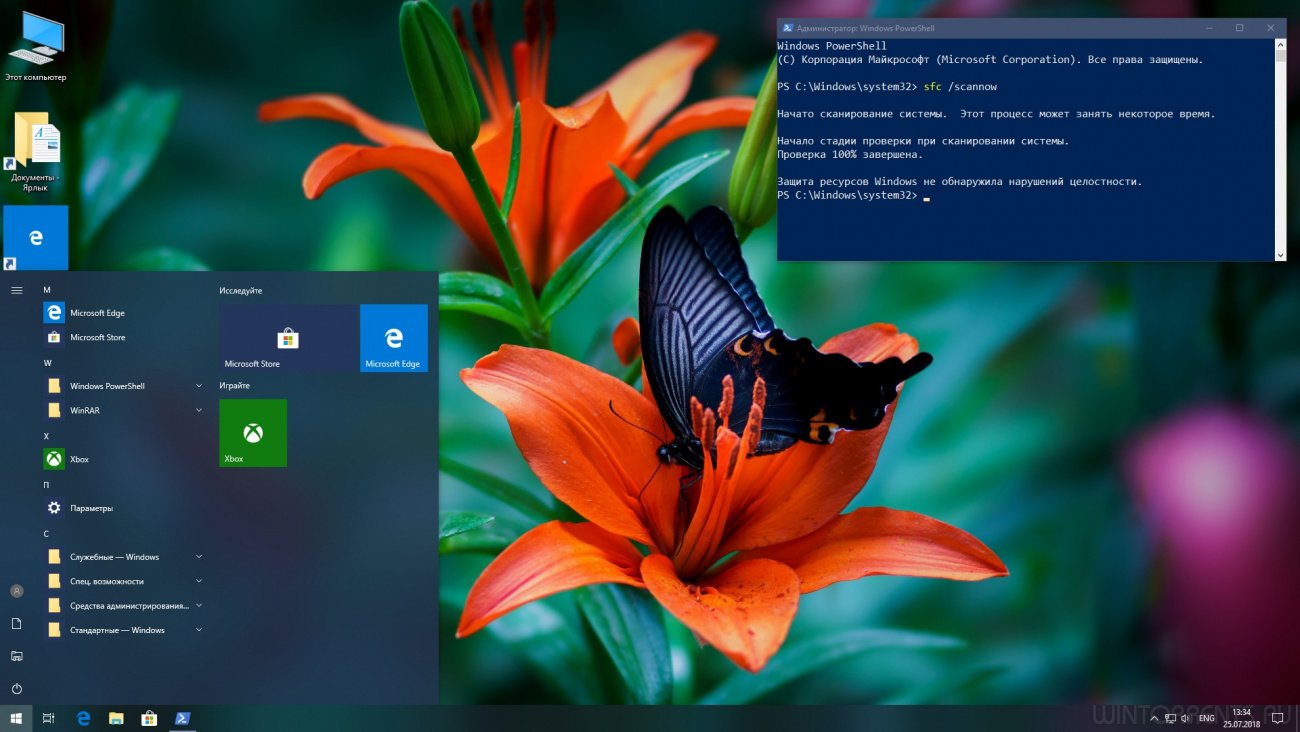Click the Windows Start button on taskbar
This screenshot has height=732, width=1300.
tap(16, 718)
